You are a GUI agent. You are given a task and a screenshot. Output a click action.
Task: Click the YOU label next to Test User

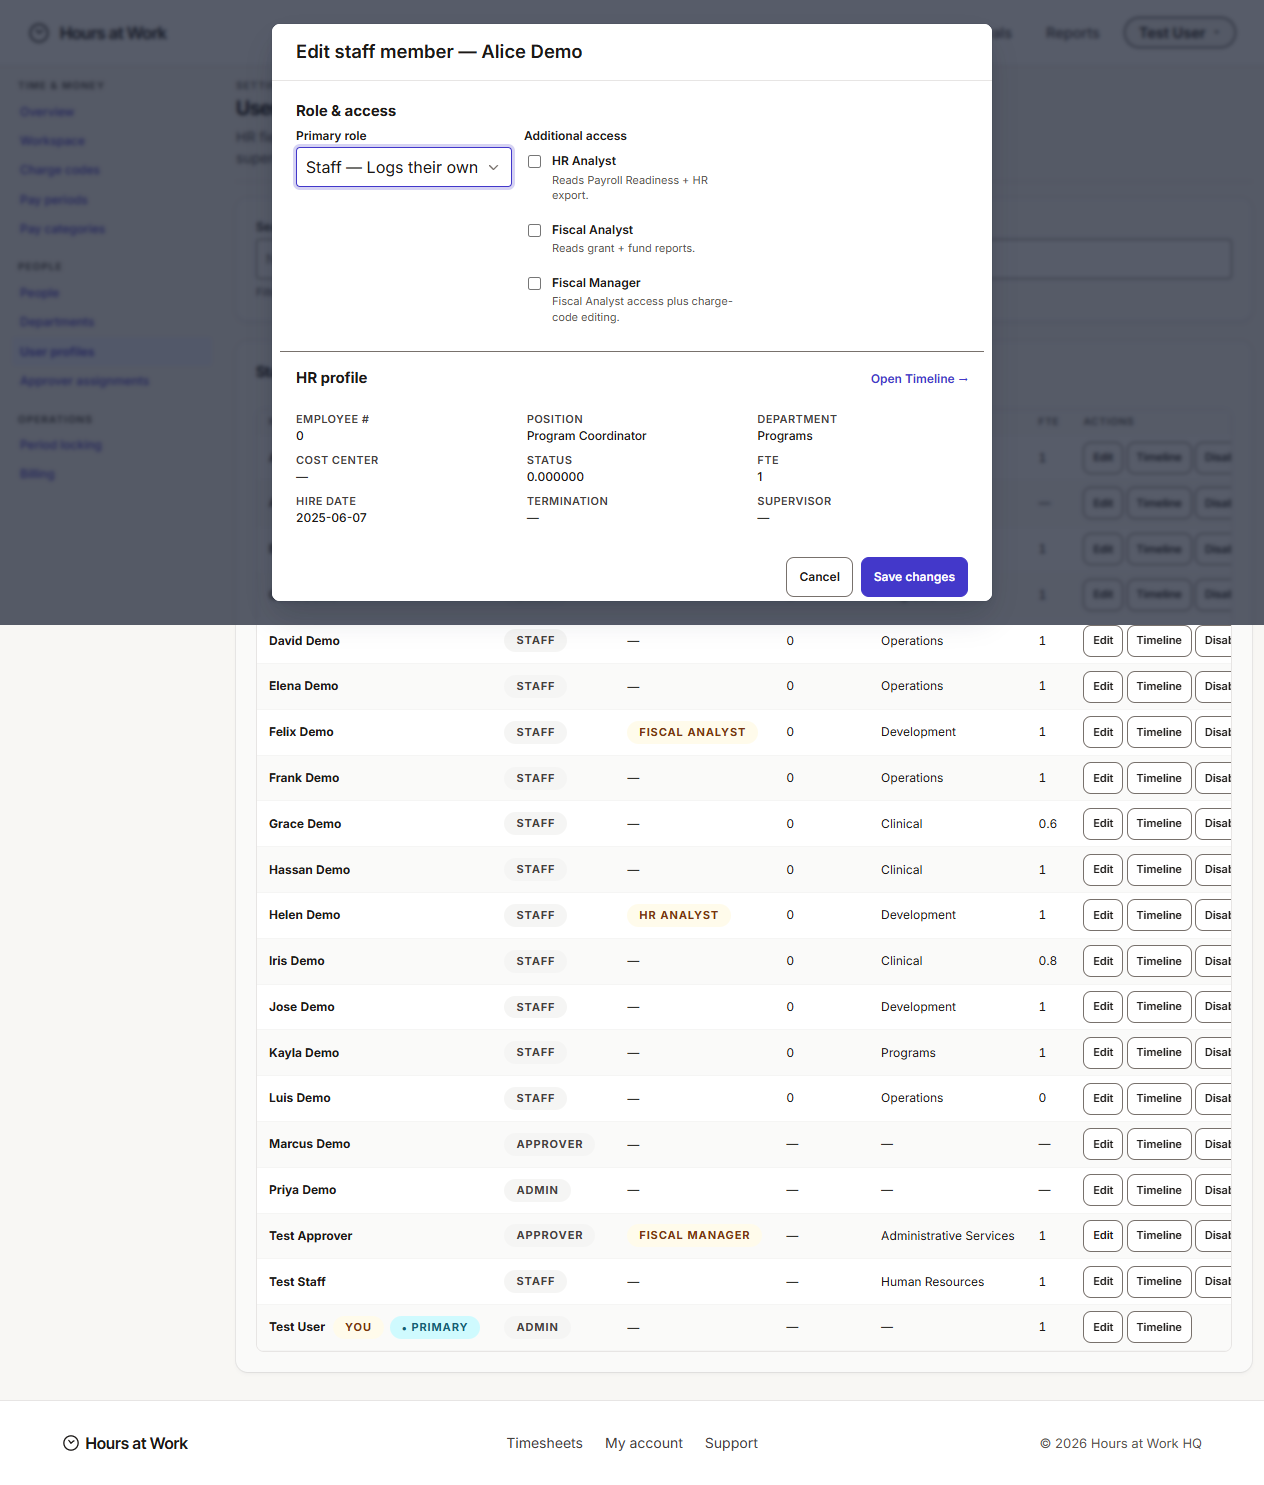click(358, 1327)
